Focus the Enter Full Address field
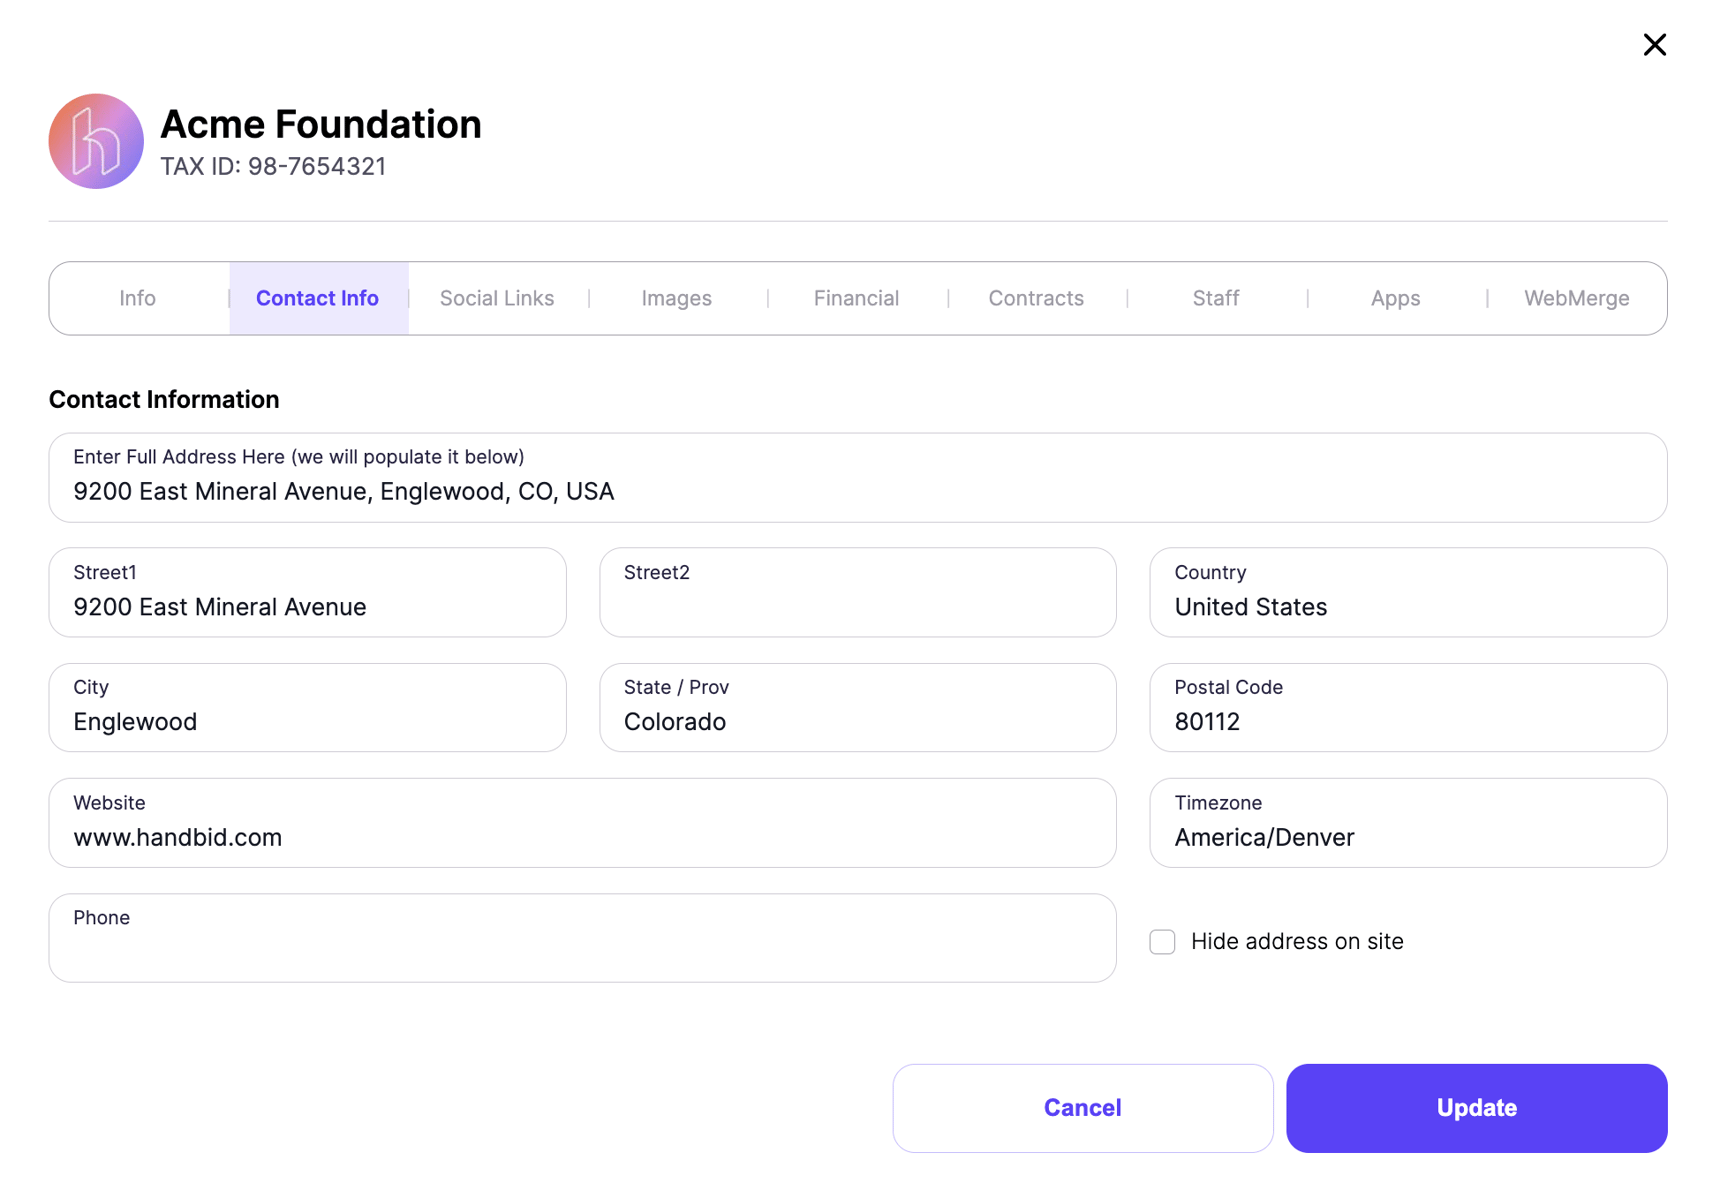This screenshot has width=1720, height=1183. tap(858, 477)
